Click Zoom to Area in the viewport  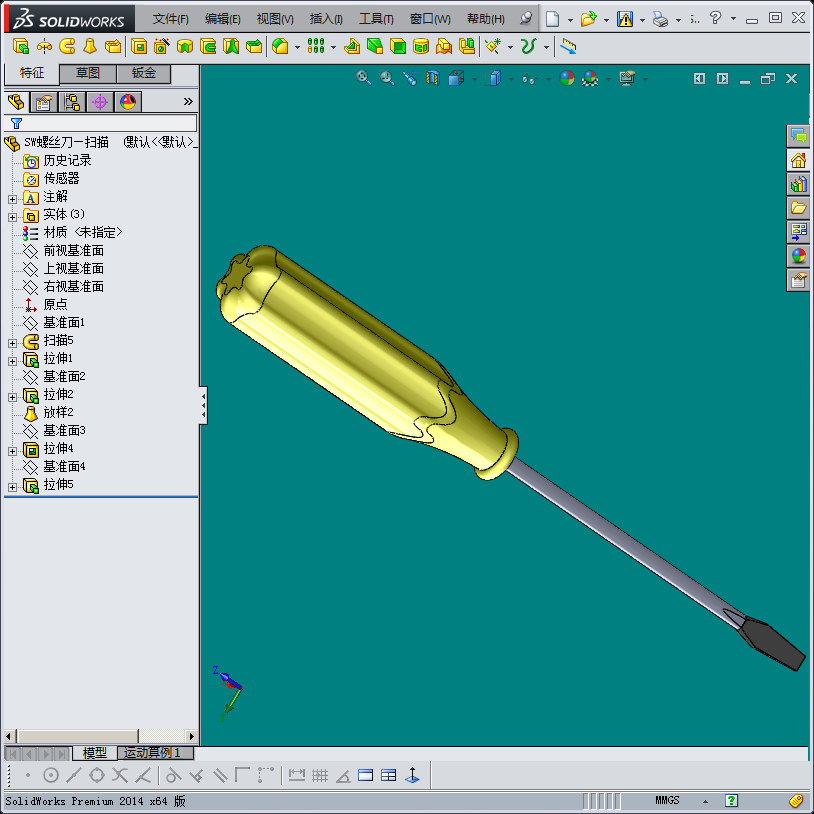click(387, 78)
